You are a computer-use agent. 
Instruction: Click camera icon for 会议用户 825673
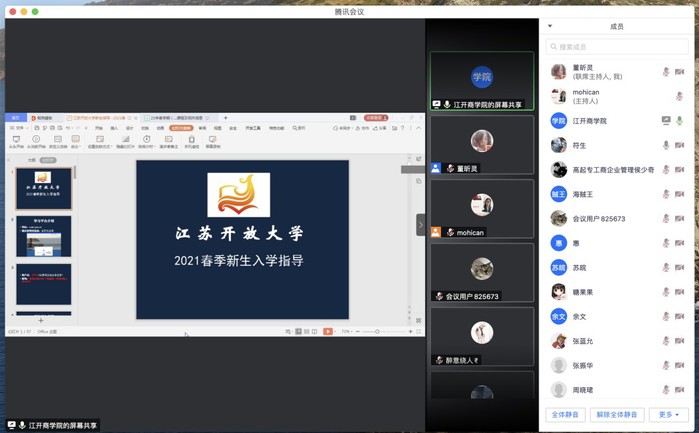679,219
